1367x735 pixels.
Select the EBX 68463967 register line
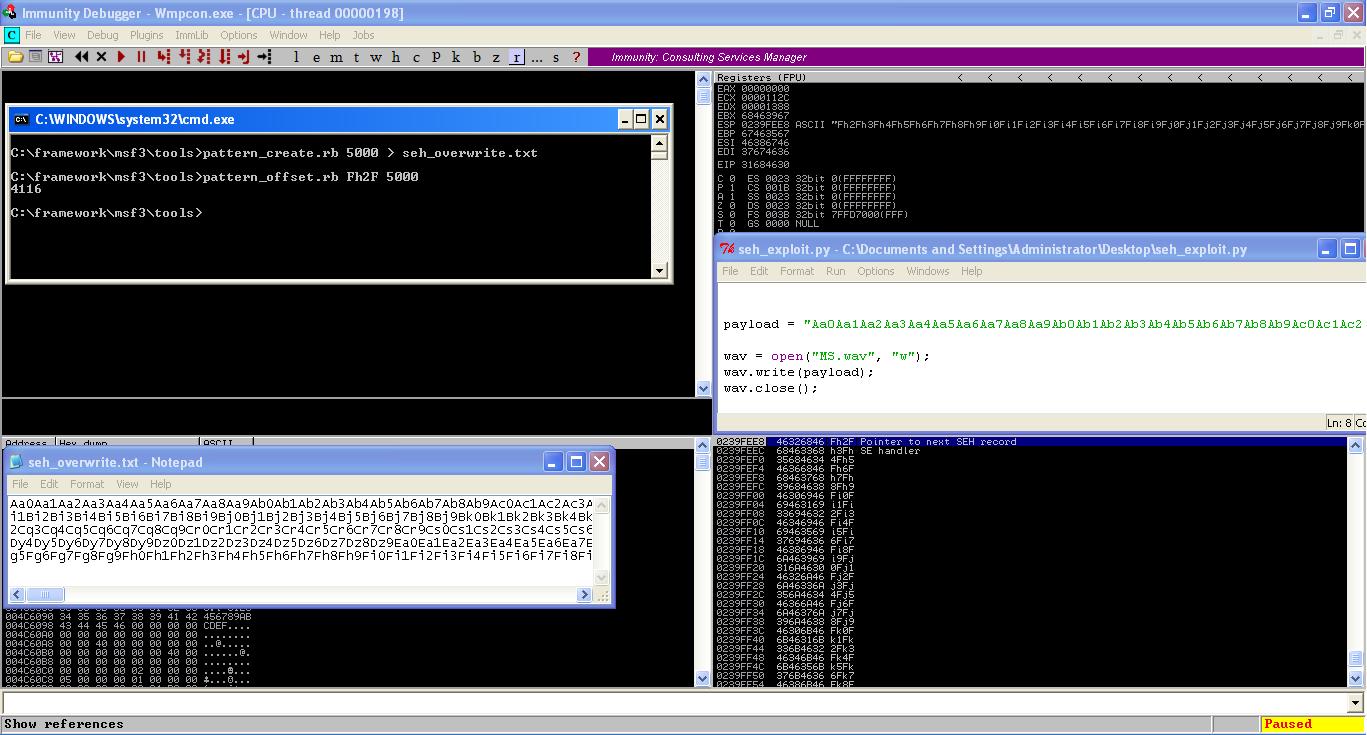click(753, 116)
